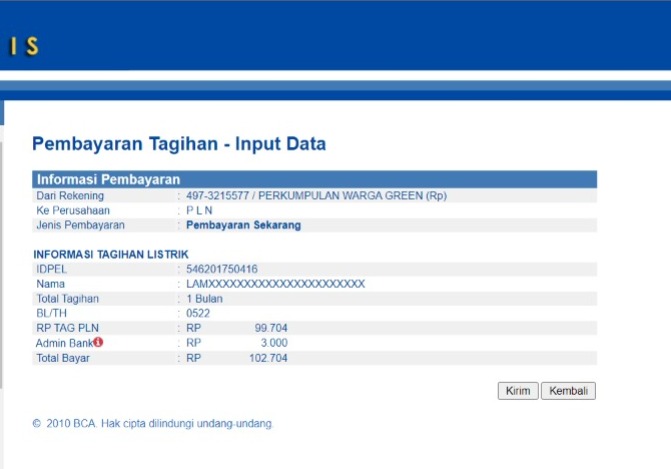This screenshot has height=469, width=671.
Task: Click the Total Bayar row label
Action: [x=63, y=358]
